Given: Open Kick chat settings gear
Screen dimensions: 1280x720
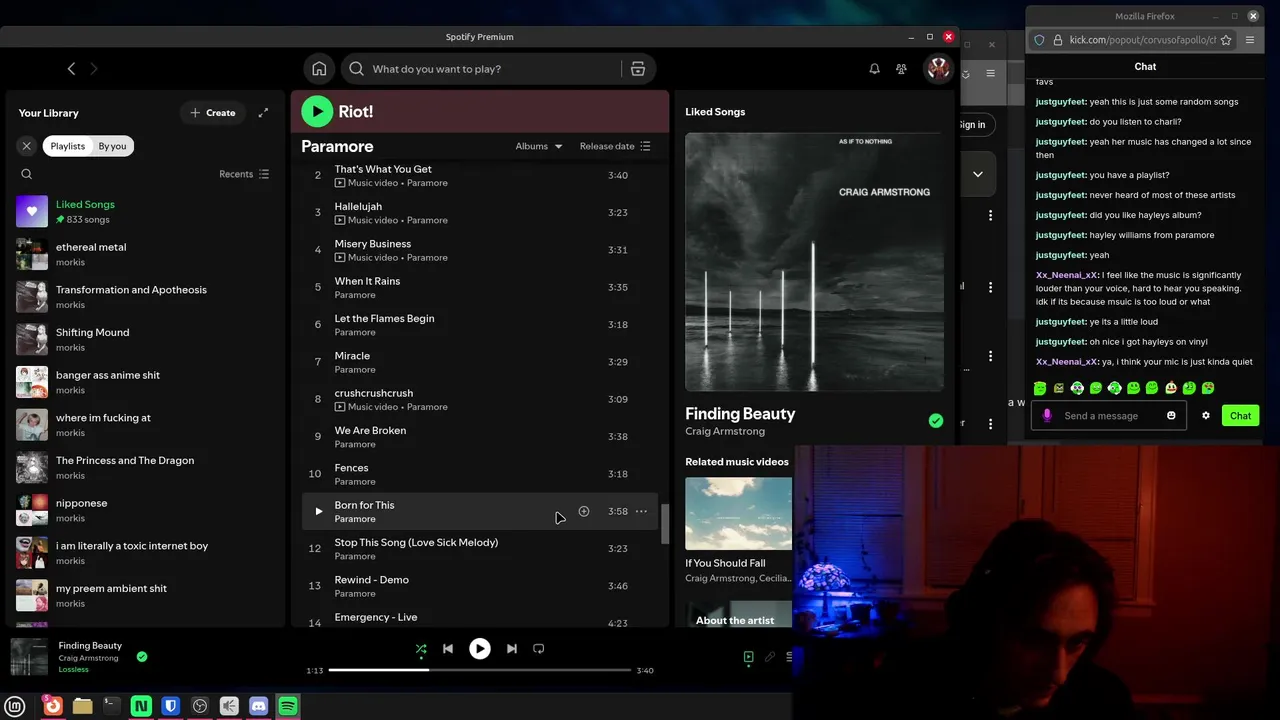Looking at the screenshot, I should 1206,416.
